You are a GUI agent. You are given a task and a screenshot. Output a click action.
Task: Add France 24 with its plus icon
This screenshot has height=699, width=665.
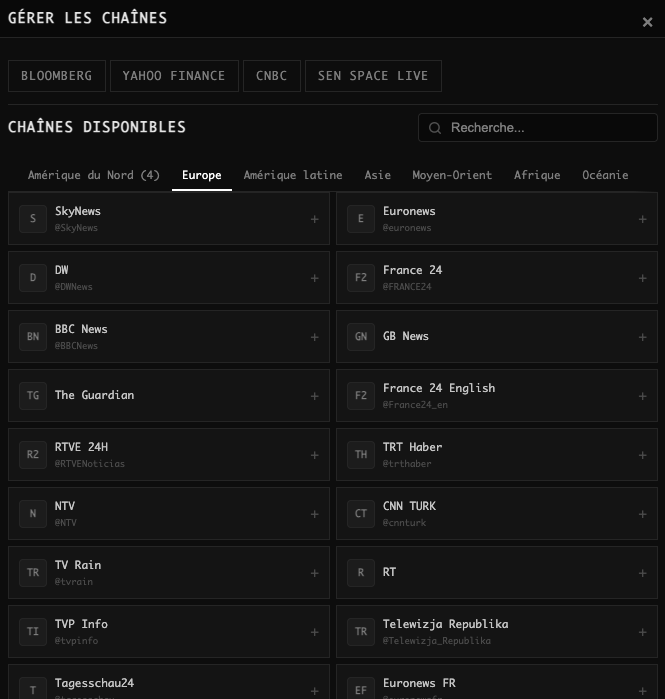(x=642, y=278)
